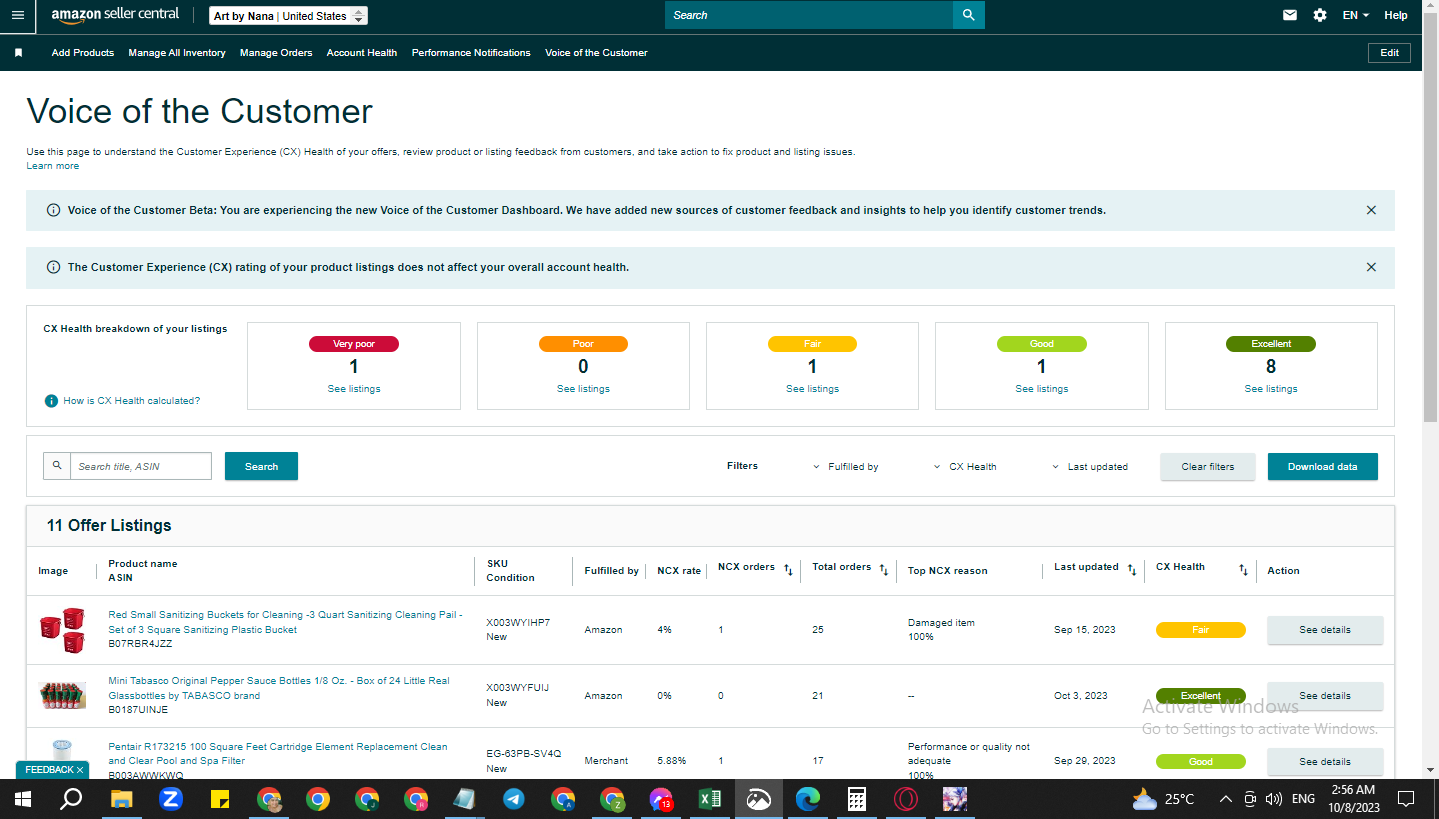The width and height of the screenshot is (1439, 819).
Task: Click Download data button
Action: pos(1322,466)
